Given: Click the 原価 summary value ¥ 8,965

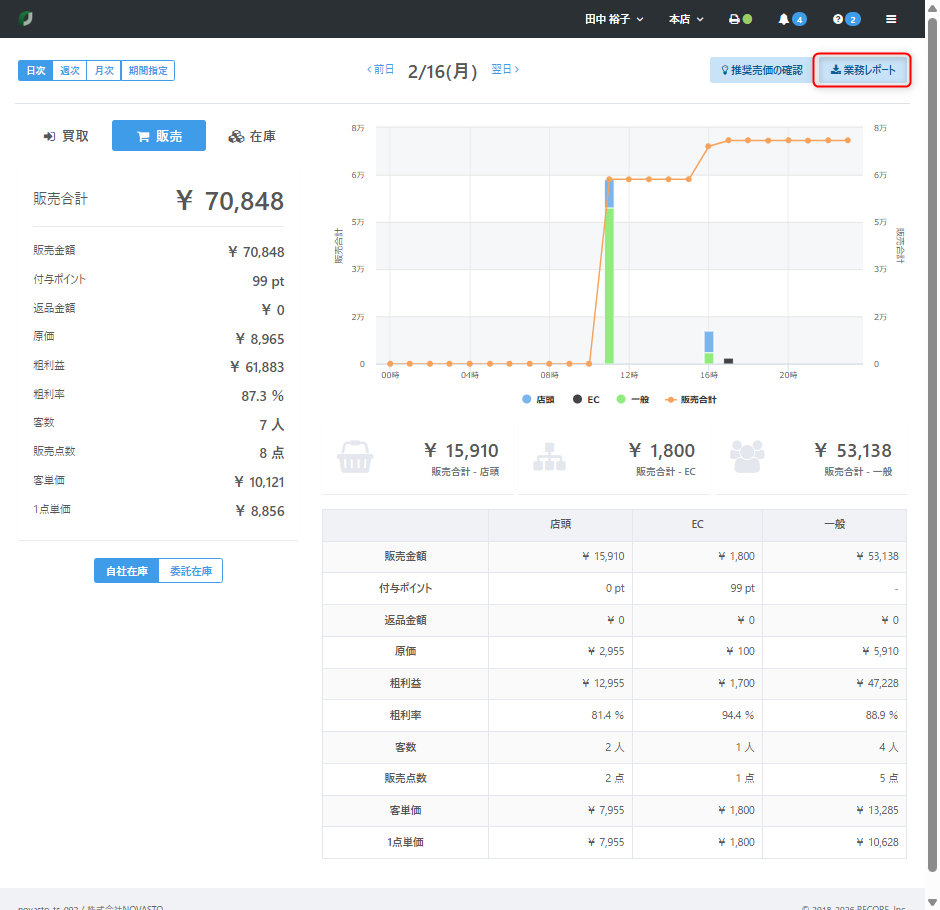Looking at the screenshot, I should (x=260, y=339).
